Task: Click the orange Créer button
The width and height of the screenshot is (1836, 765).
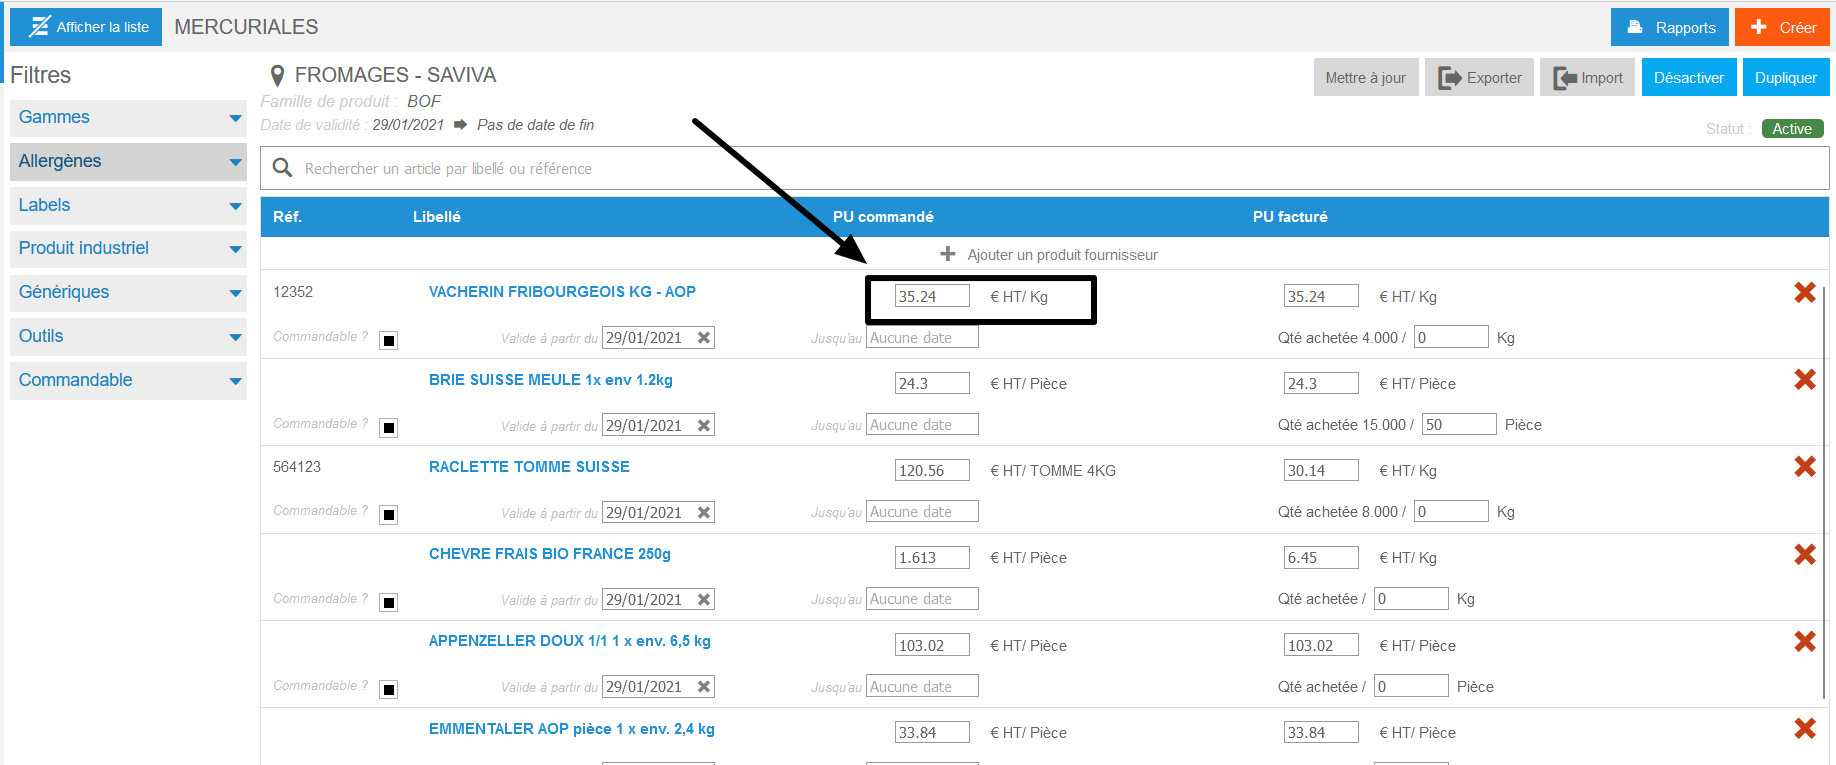Action: pyautogui.click(x=1782, y=27)
